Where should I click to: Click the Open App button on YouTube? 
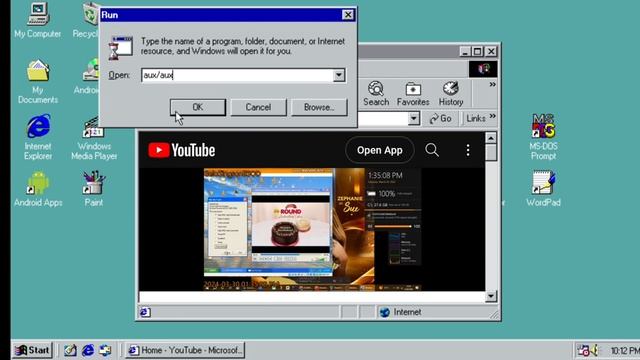380,150
